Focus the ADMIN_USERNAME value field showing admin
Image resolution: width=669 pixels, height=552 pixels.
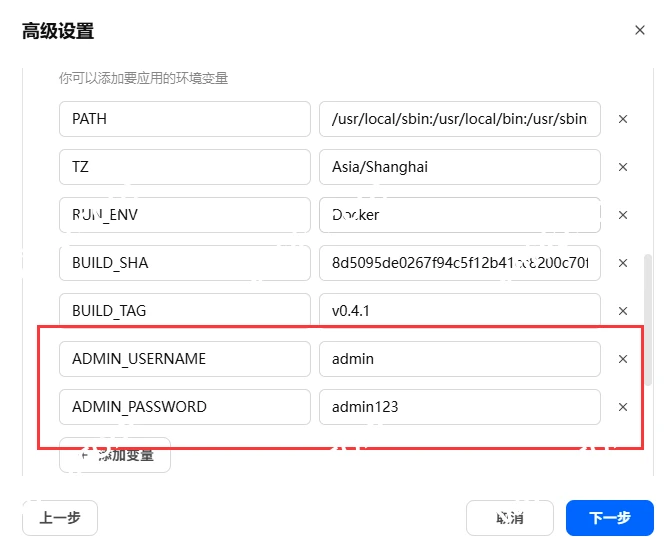(459, 359)
